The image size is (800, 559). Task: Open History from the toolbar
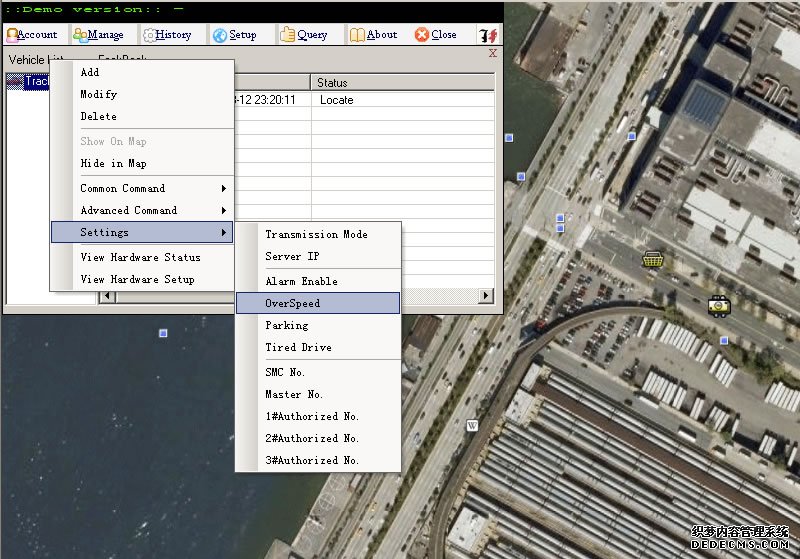point(166,35)
